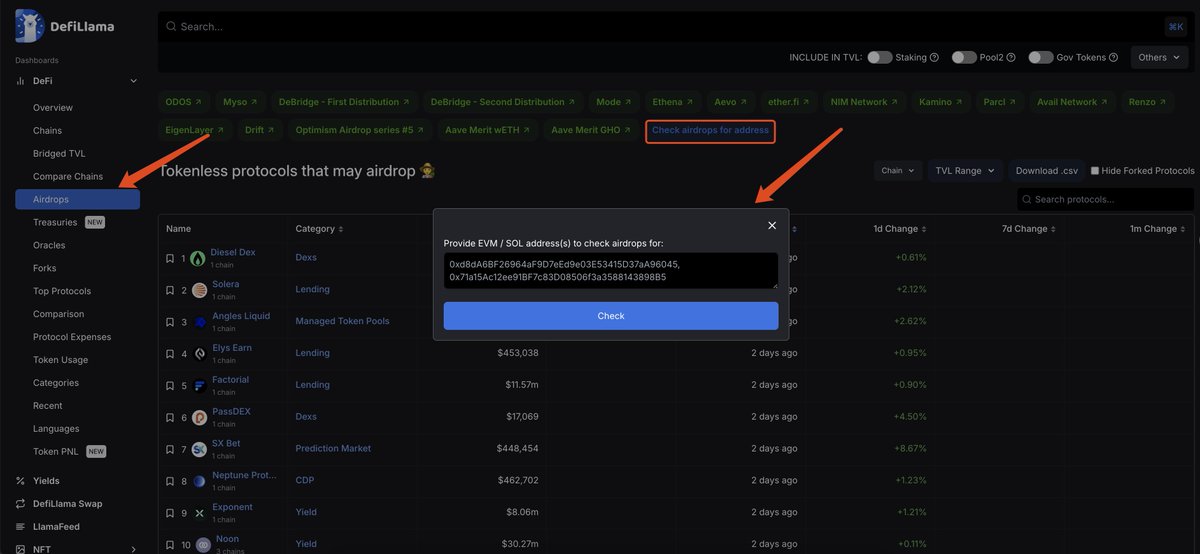Click the $11.57m TVL value
Viewport: 1200px width, 554px height.
click(x=522, y=385)
